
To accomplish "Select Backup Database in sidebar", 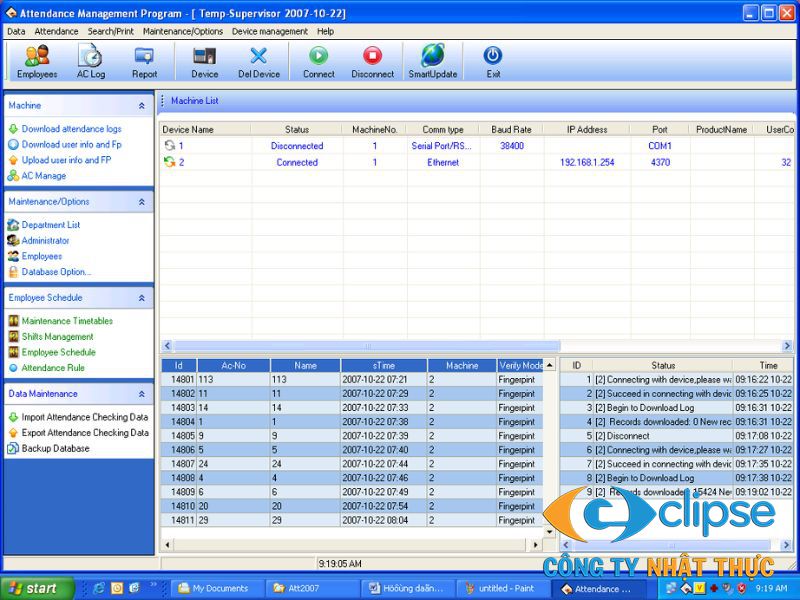I will (55, 449).
